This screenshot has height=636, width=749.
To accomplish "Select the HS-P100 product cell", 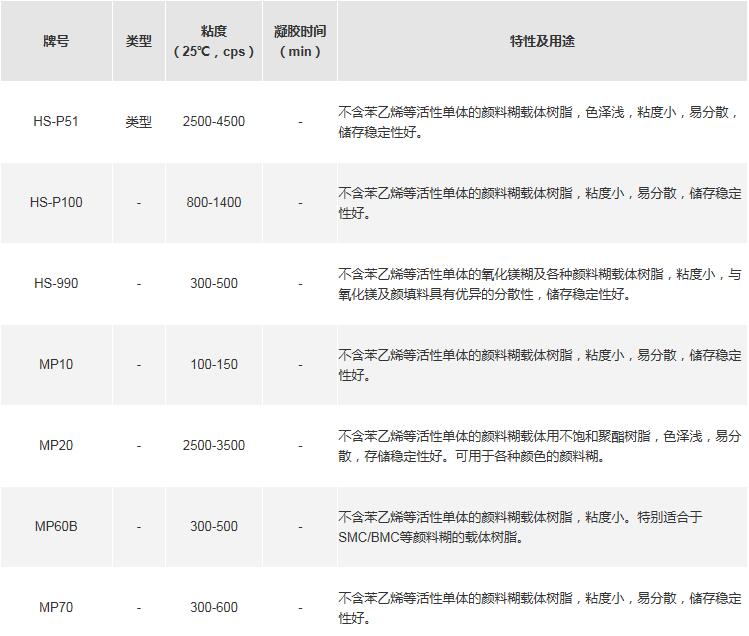I will [x=56, y=203].
